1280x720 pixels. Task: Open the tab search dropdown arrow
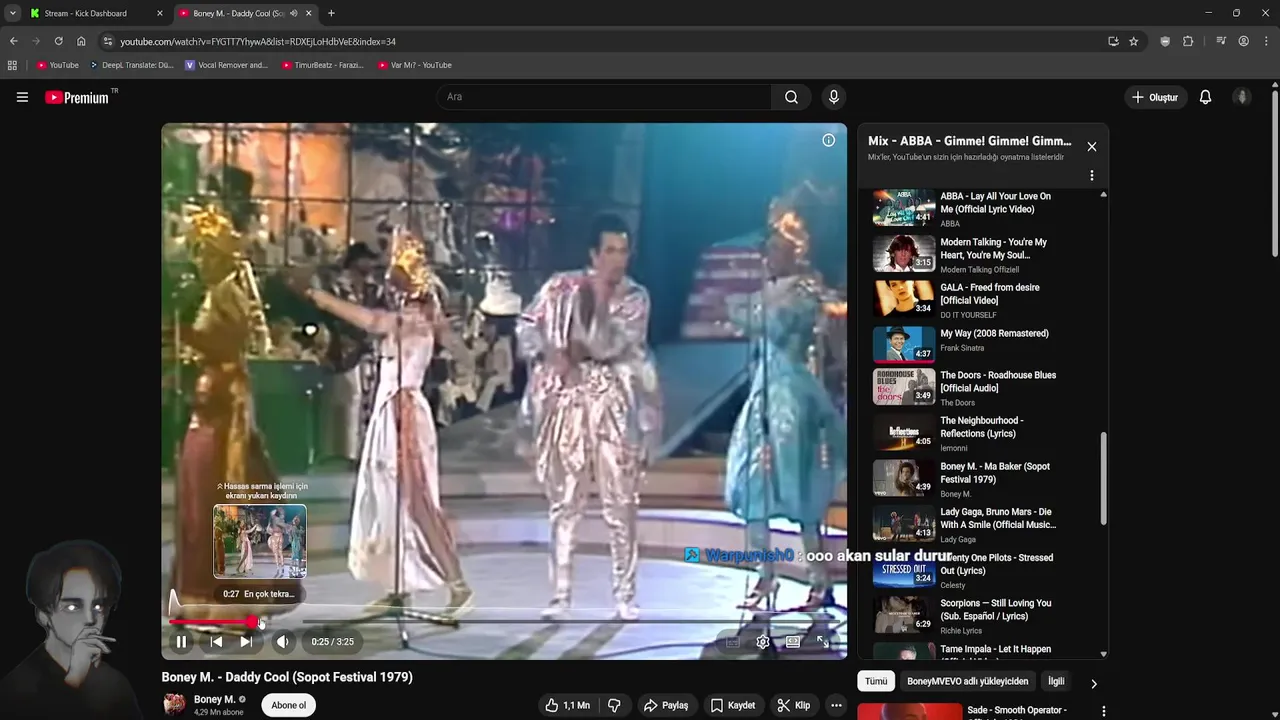[12, 13]
